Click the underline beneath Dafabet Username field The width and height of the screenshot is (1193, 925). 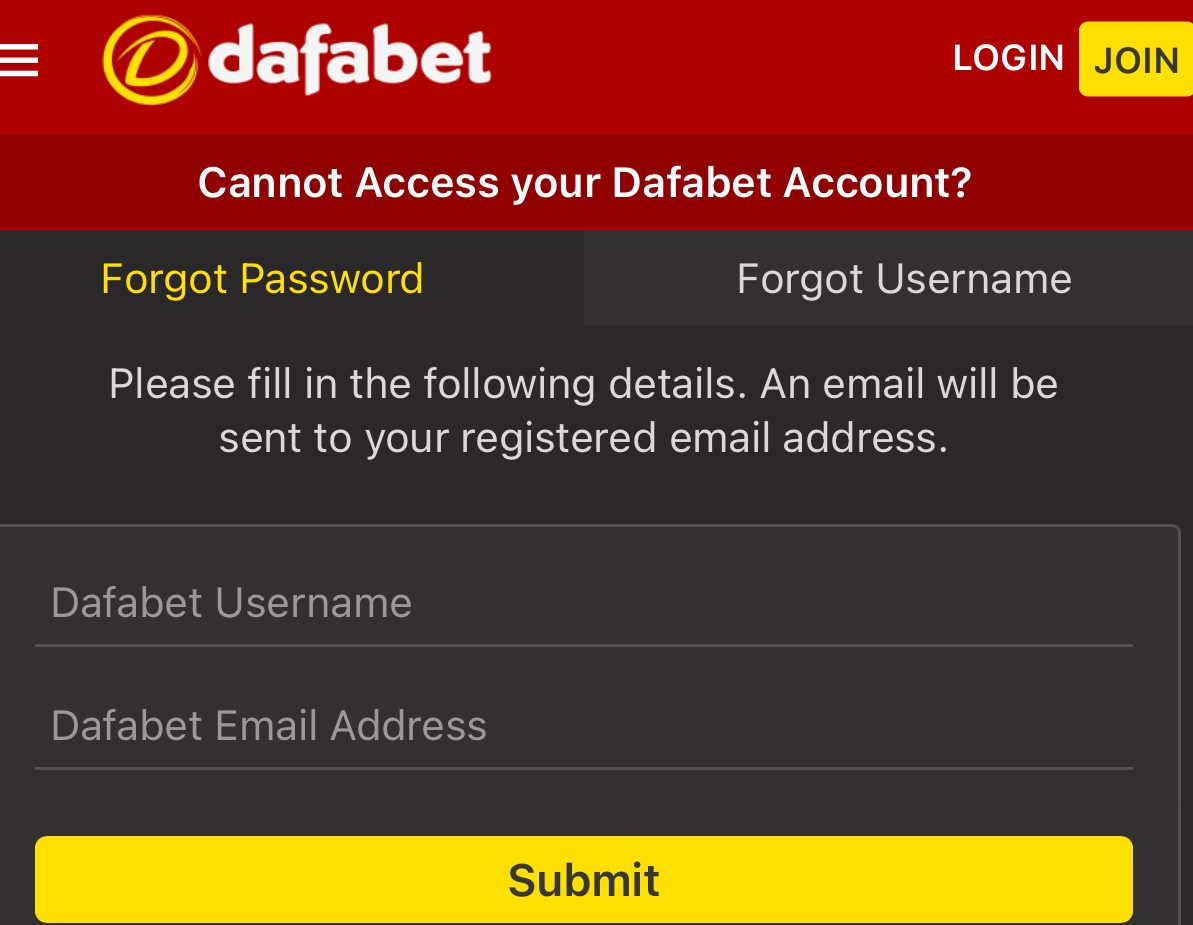[x=584, y=646]
